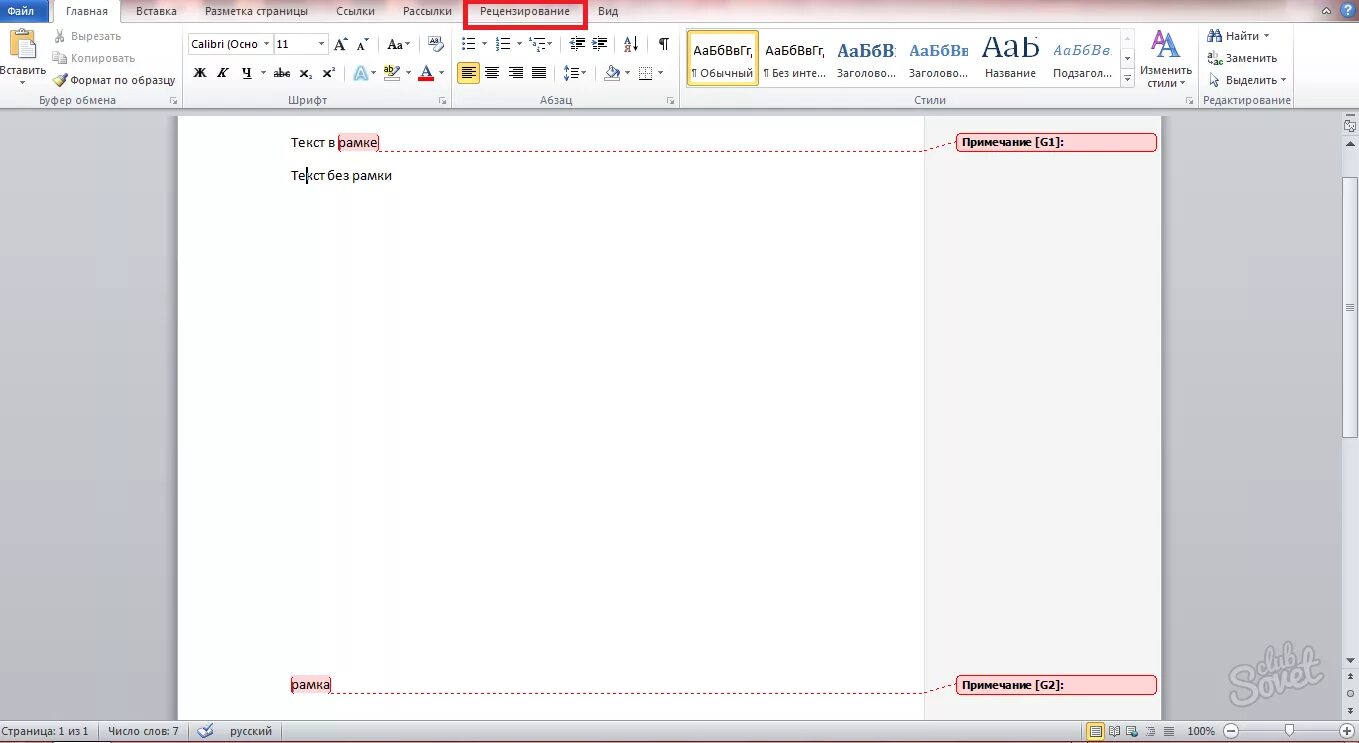Expand the bullet library arrow
The image size is (1359, 743).
(x=484, y=44)
